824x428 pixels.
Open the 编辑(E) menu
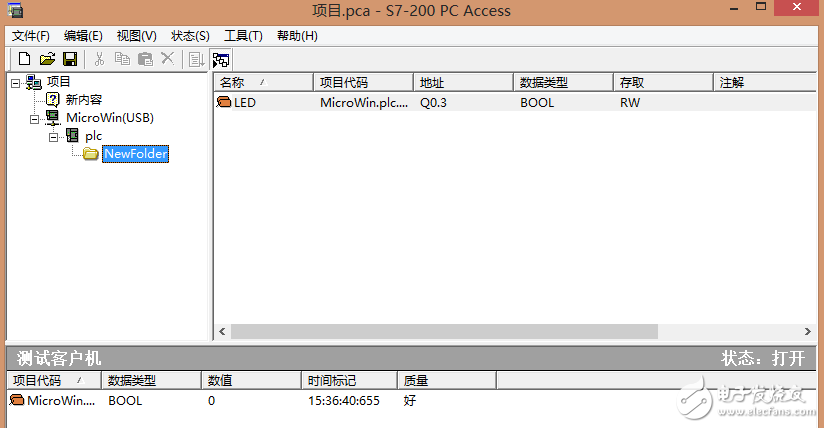tap(83, 36)
